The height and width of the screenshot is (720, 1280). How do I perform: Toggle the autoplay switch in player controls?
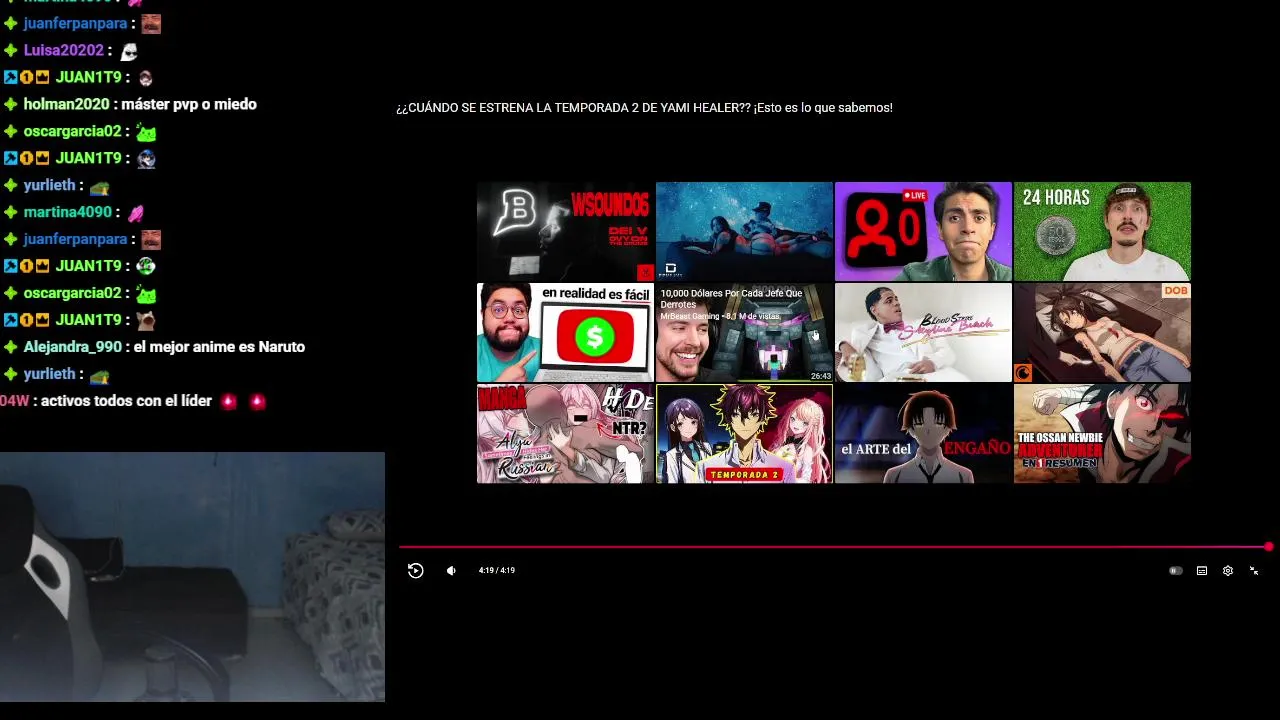[1176, 571]
